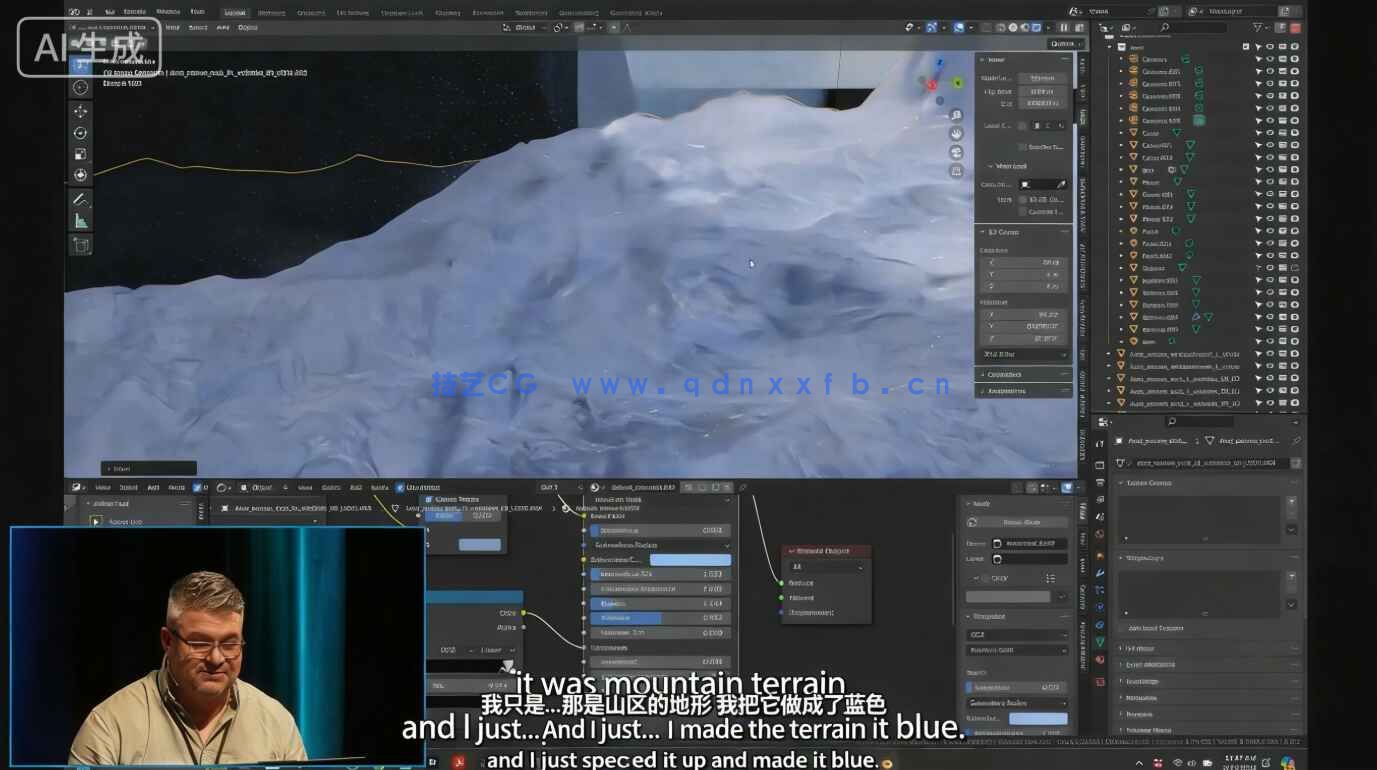Image resolution: width=1377 pixels, height=770 pixels.
Task: Select the Scale tool in viewport toolbar
Action: [80, 154]
